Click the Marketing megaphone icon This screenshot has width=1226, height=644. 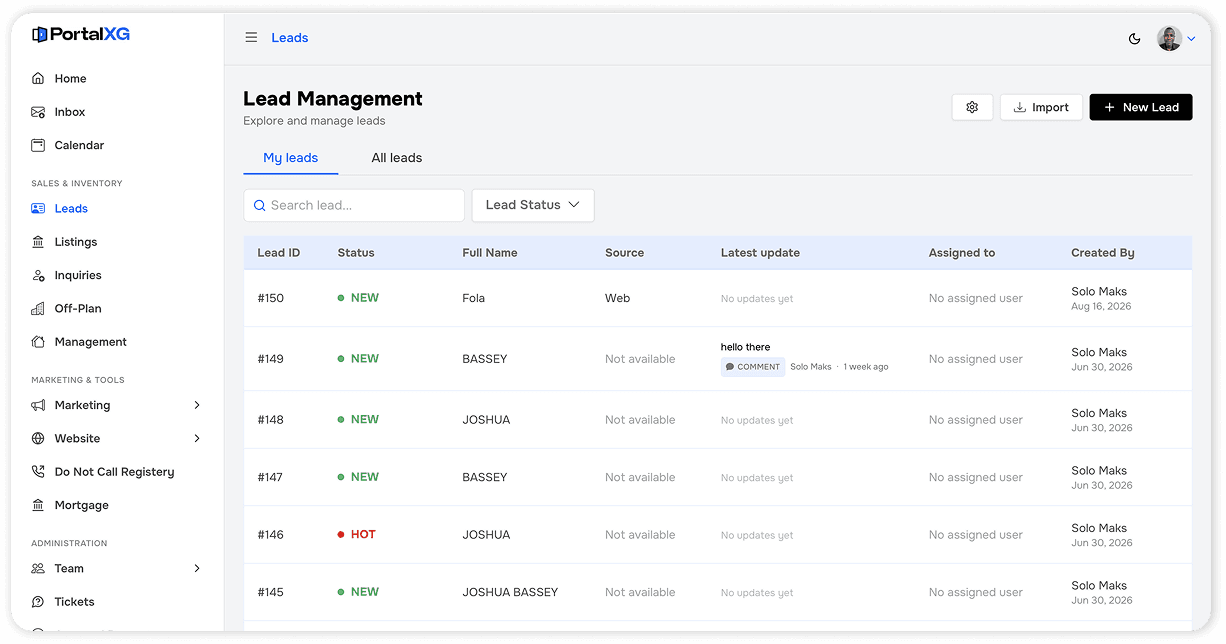click(38, 405)
